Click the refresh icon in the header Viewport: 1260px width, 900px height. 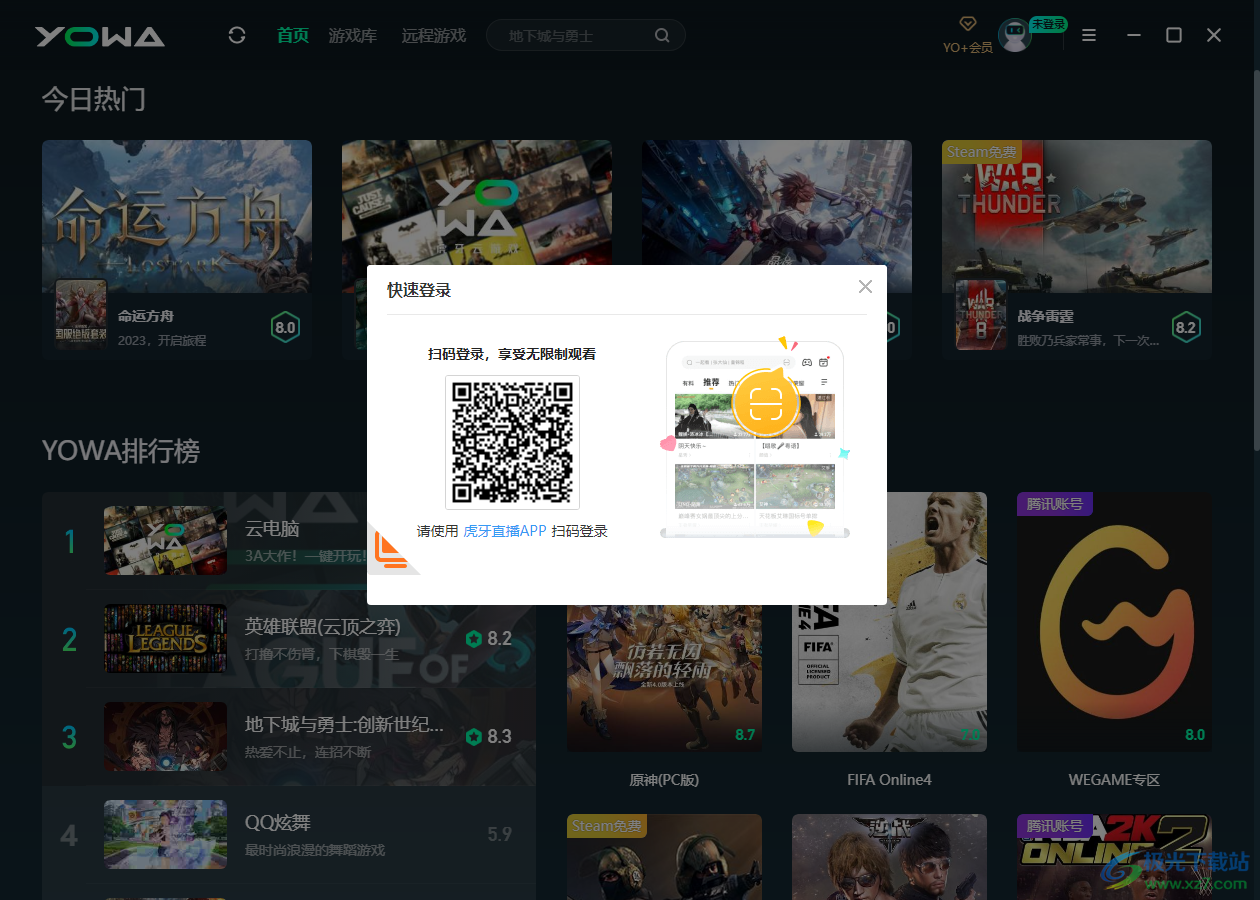(x=237, y=36)
